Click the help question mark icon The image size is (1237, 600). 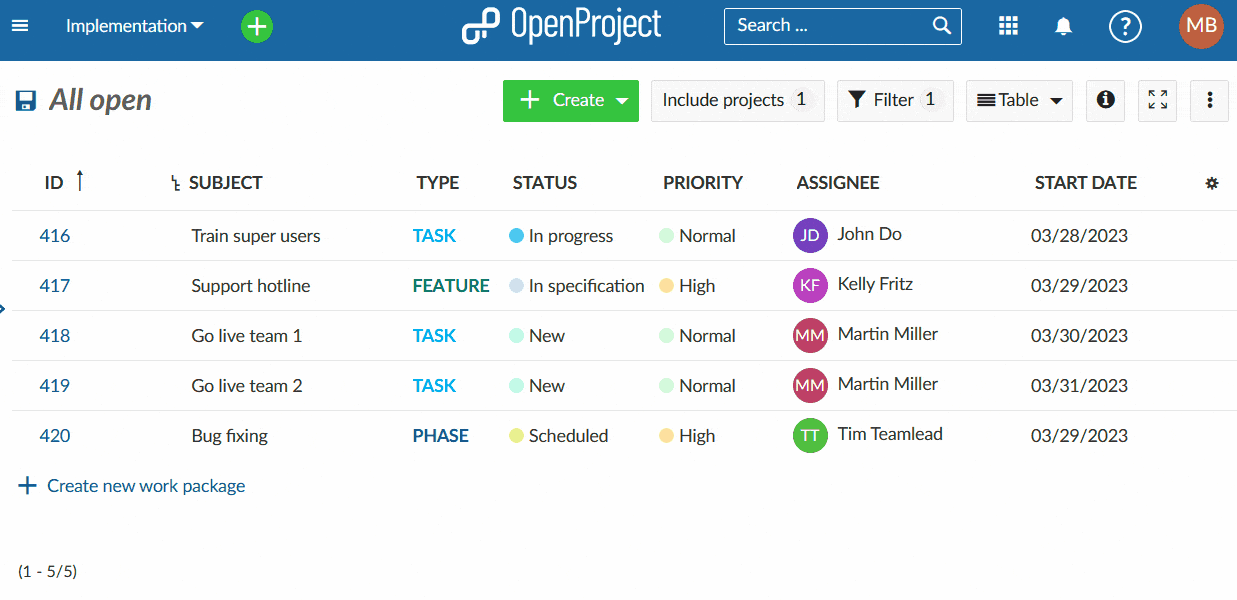[1125, 26]
